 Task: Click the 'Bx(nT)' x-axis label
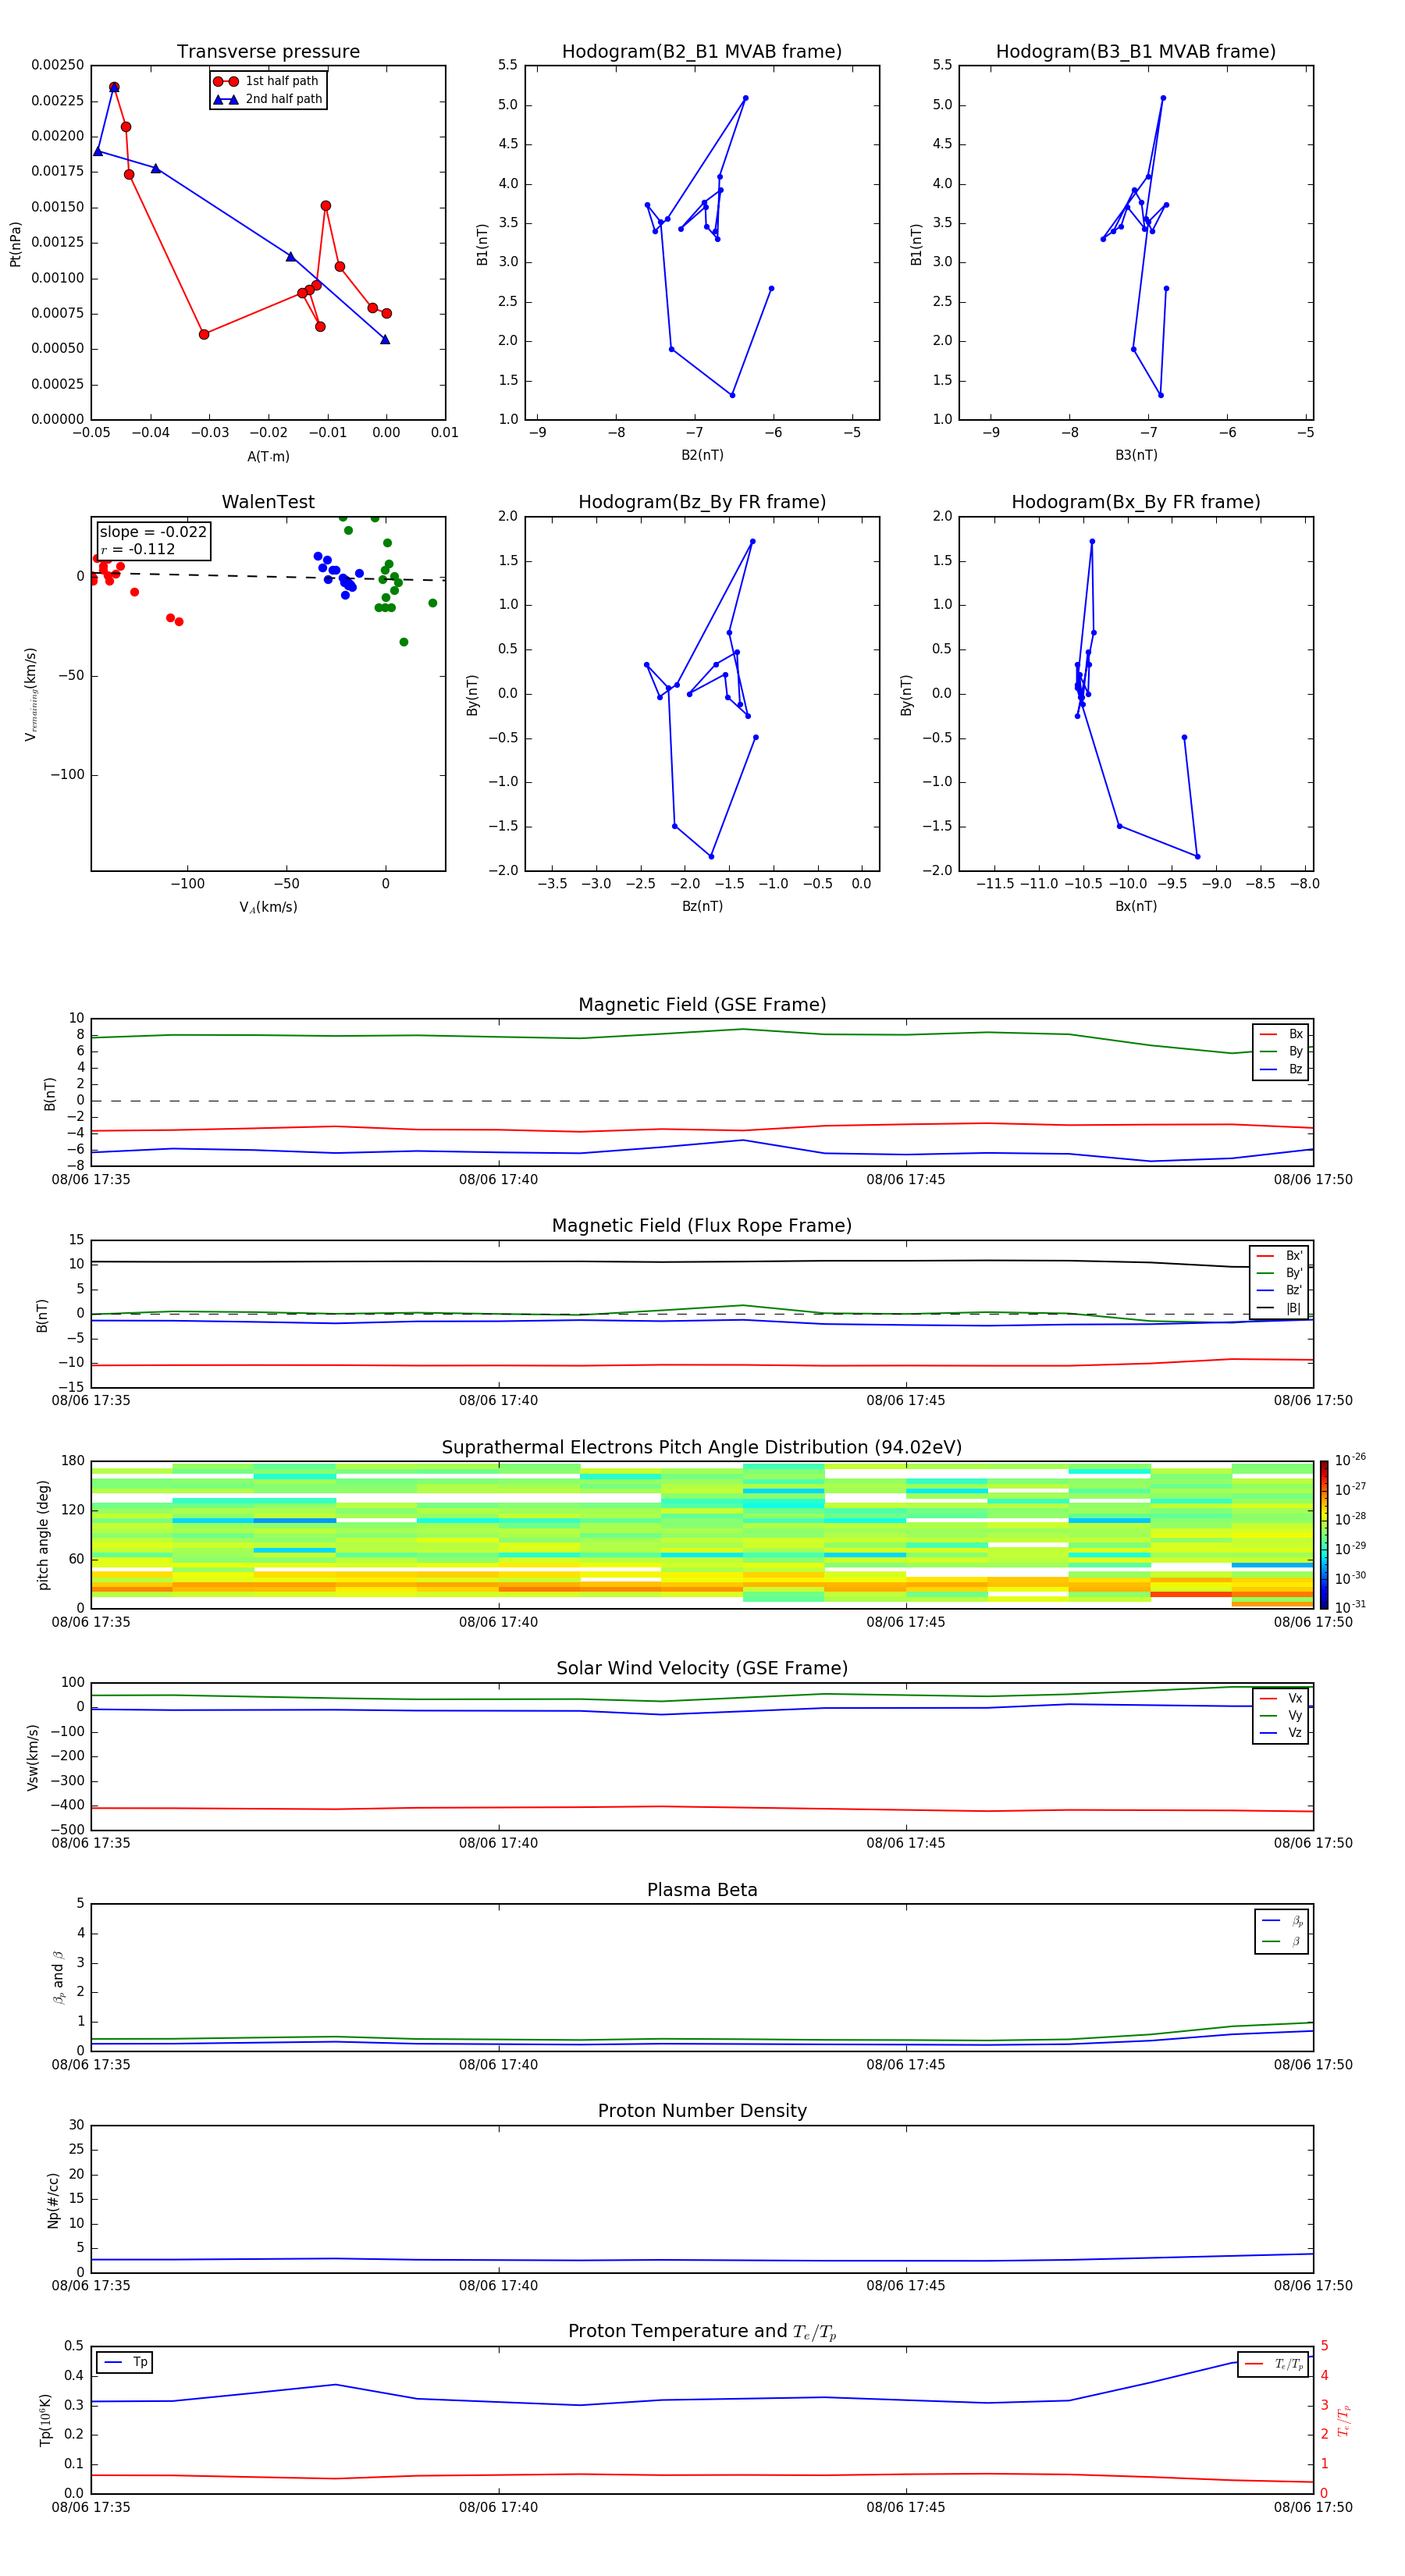click(x=1136, y=906)
